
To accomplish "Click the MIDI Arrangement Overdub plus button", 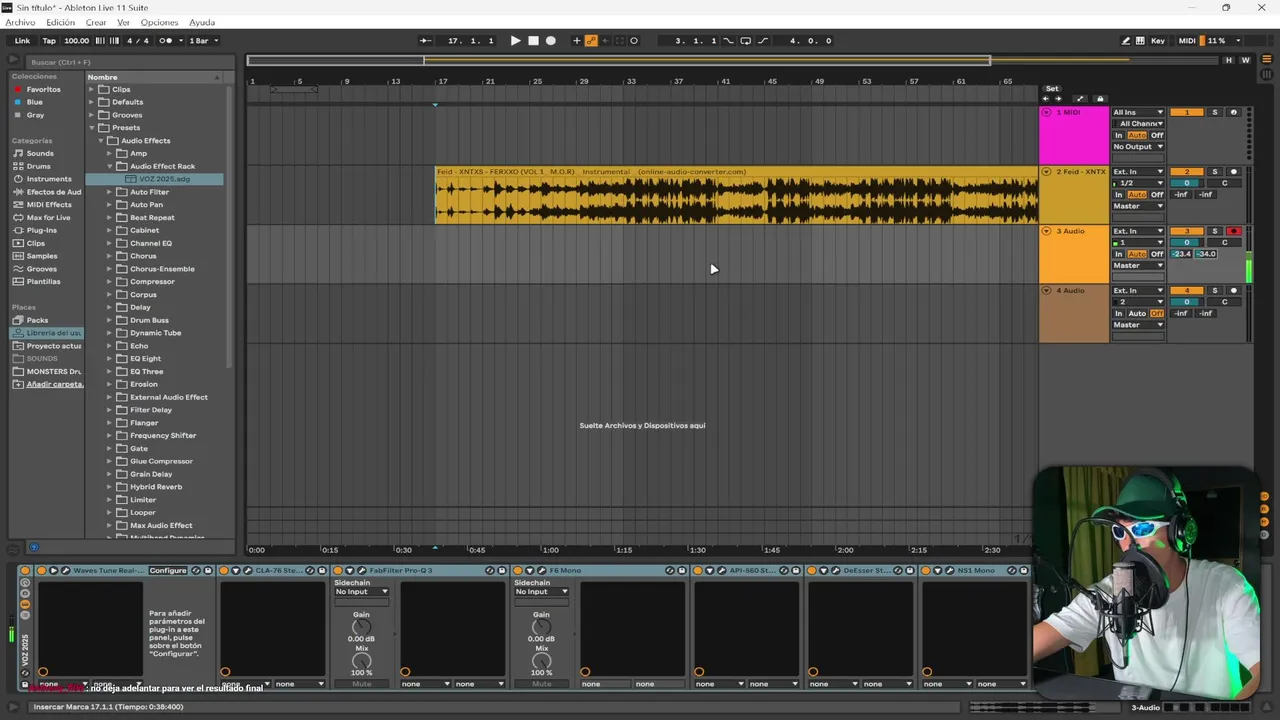I will coord(576,41).
